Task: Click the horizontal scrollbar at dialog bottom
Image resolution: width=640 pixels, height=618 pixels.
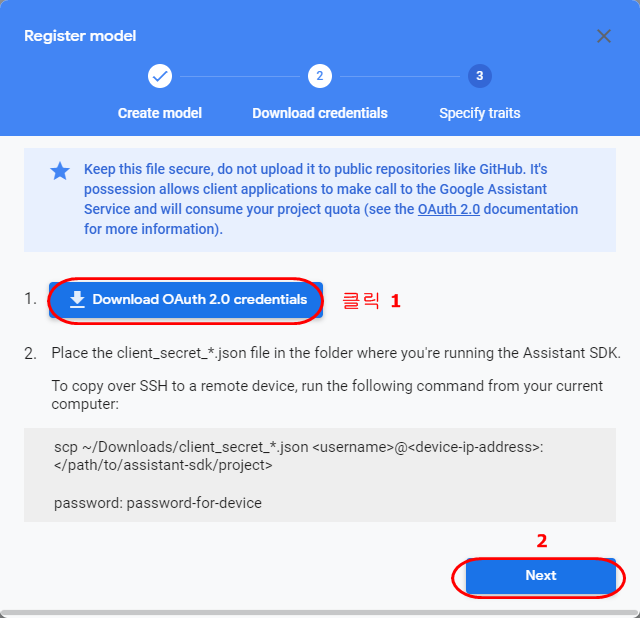Action: (320, 614)
